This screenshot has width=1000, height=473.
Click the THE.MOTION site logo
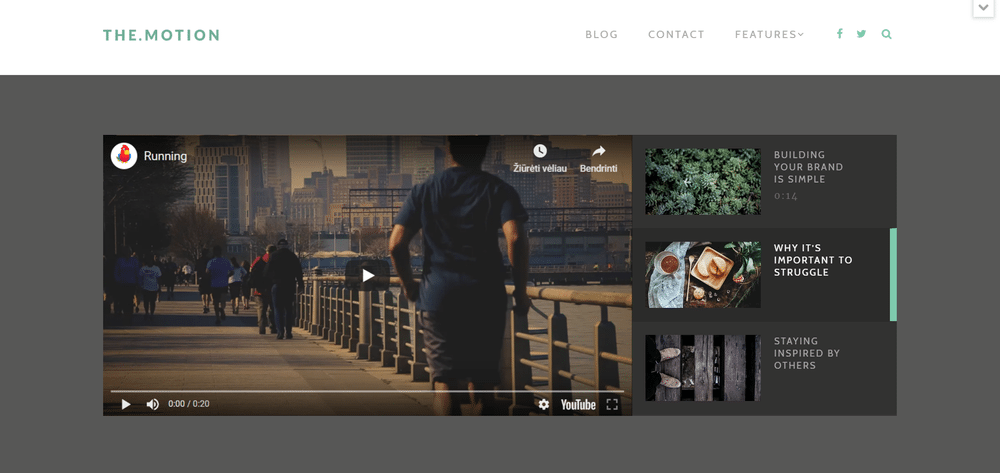161,35
